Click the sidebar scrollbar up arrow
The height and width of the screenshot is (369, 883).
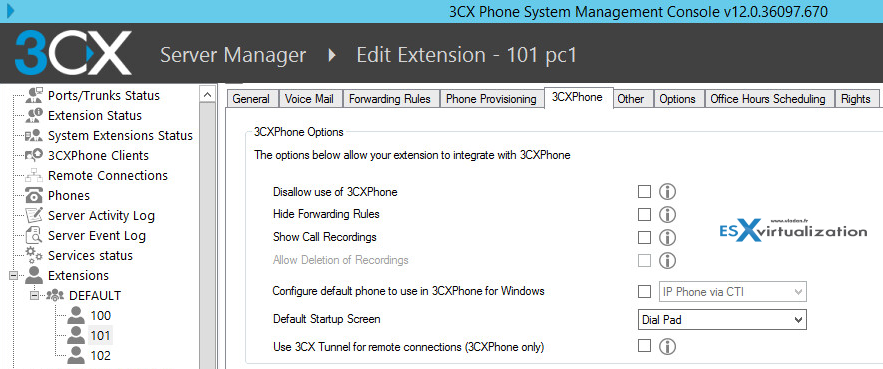[208, 95]
